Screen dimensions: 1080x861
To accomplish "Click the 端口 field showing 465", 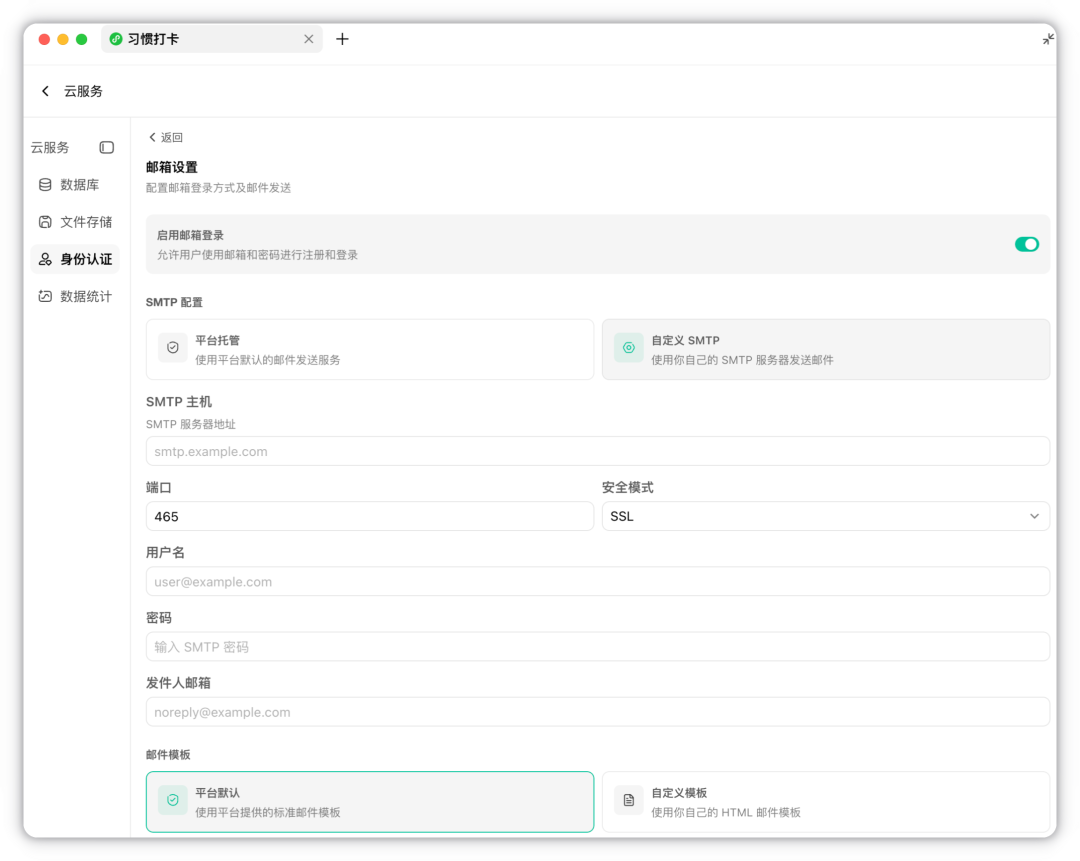I will [370, 516].
